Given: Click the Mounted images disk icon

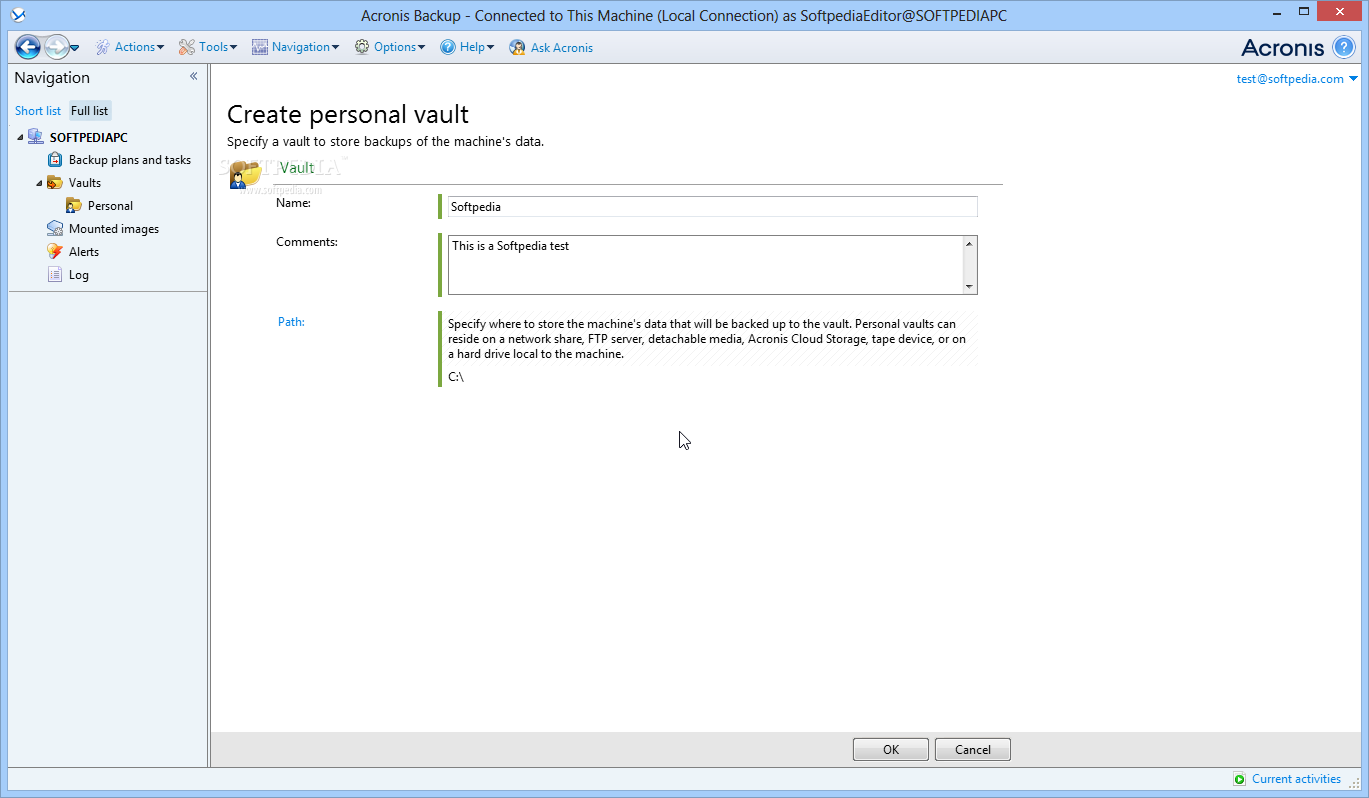Looking at the screenshot, I should [x=55, y=229].
